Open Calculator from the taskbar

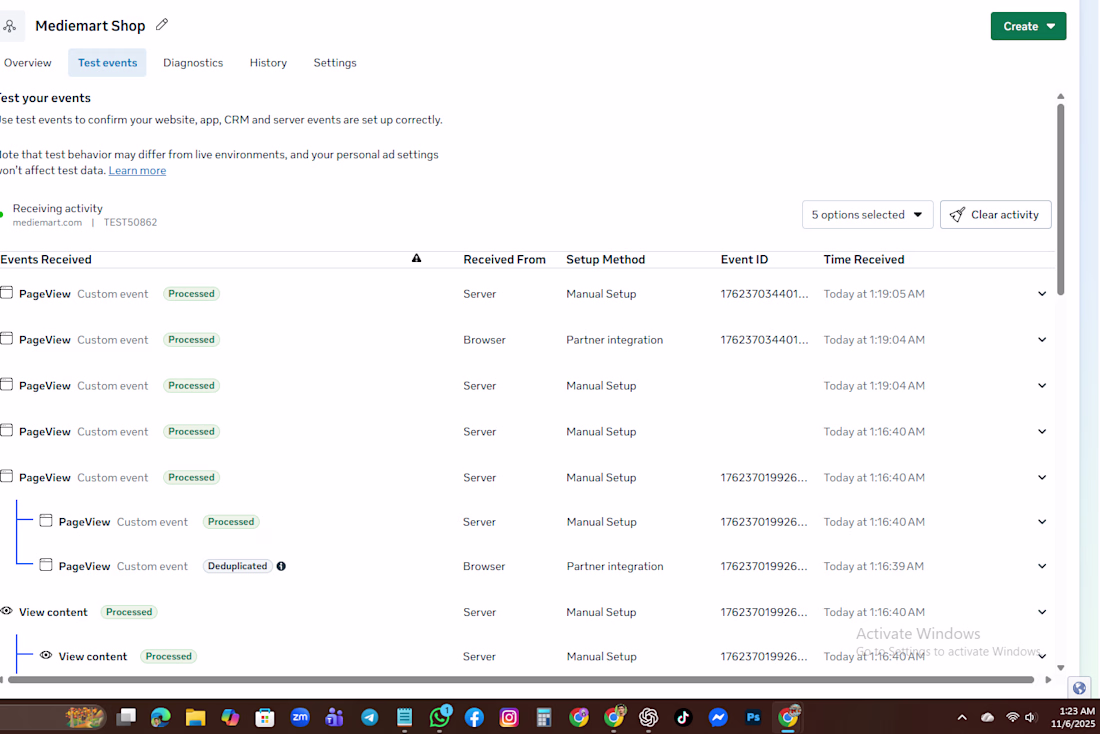point(544,717)
